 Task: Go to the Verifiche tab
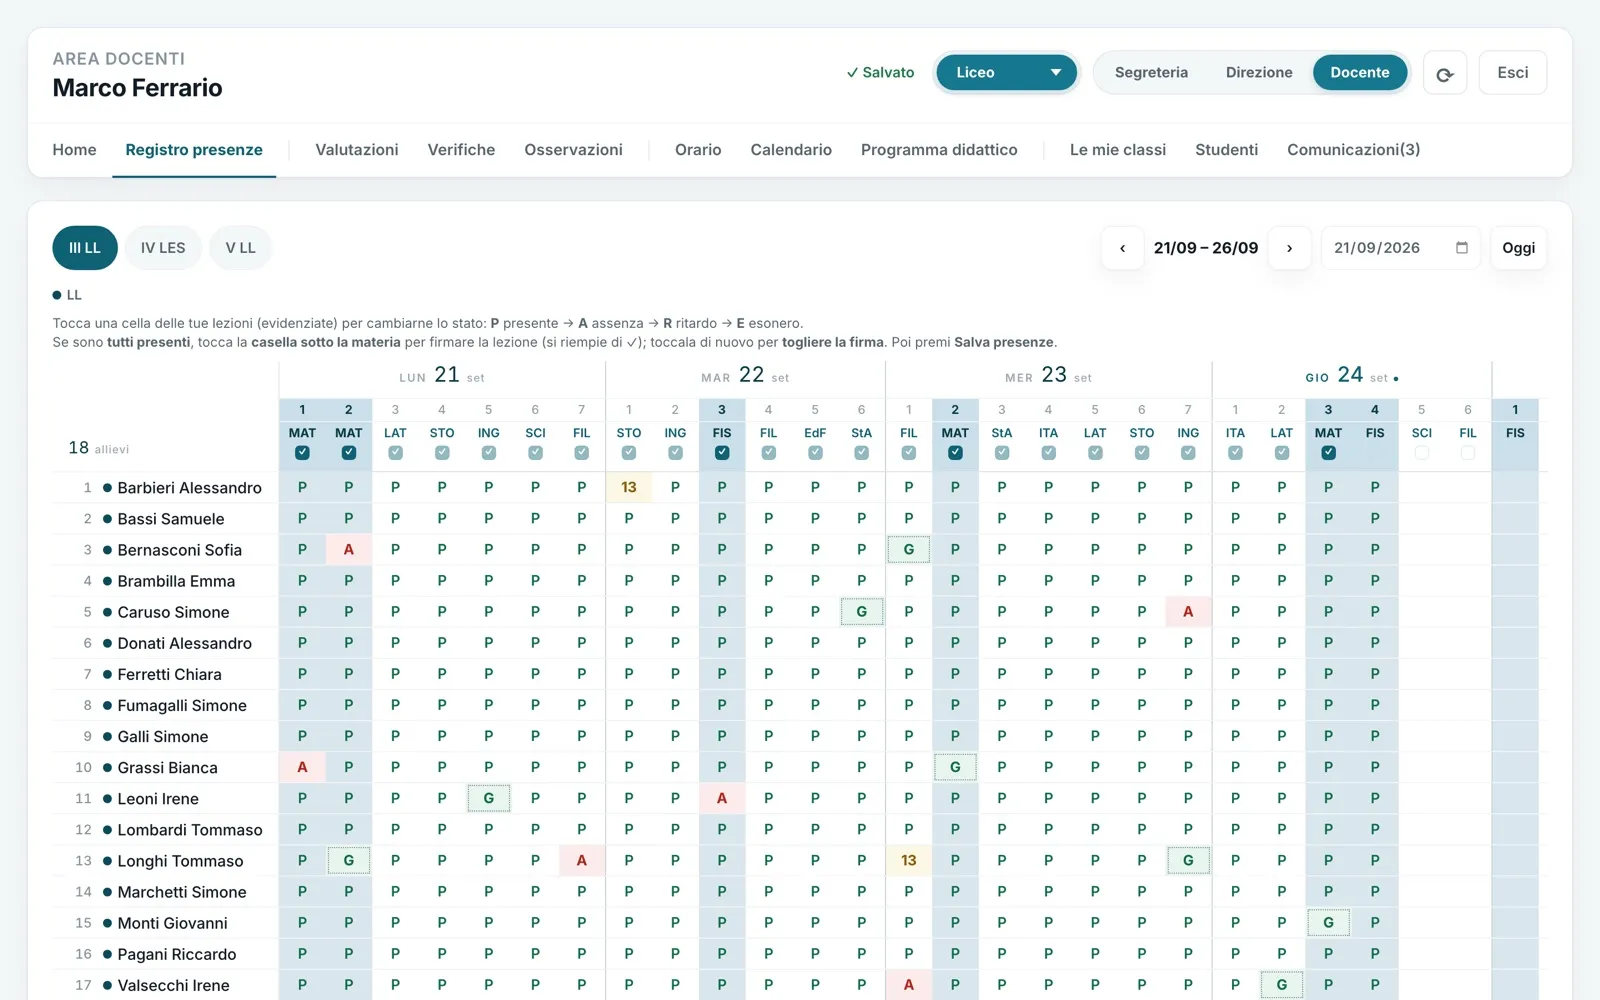coord(461,150)
